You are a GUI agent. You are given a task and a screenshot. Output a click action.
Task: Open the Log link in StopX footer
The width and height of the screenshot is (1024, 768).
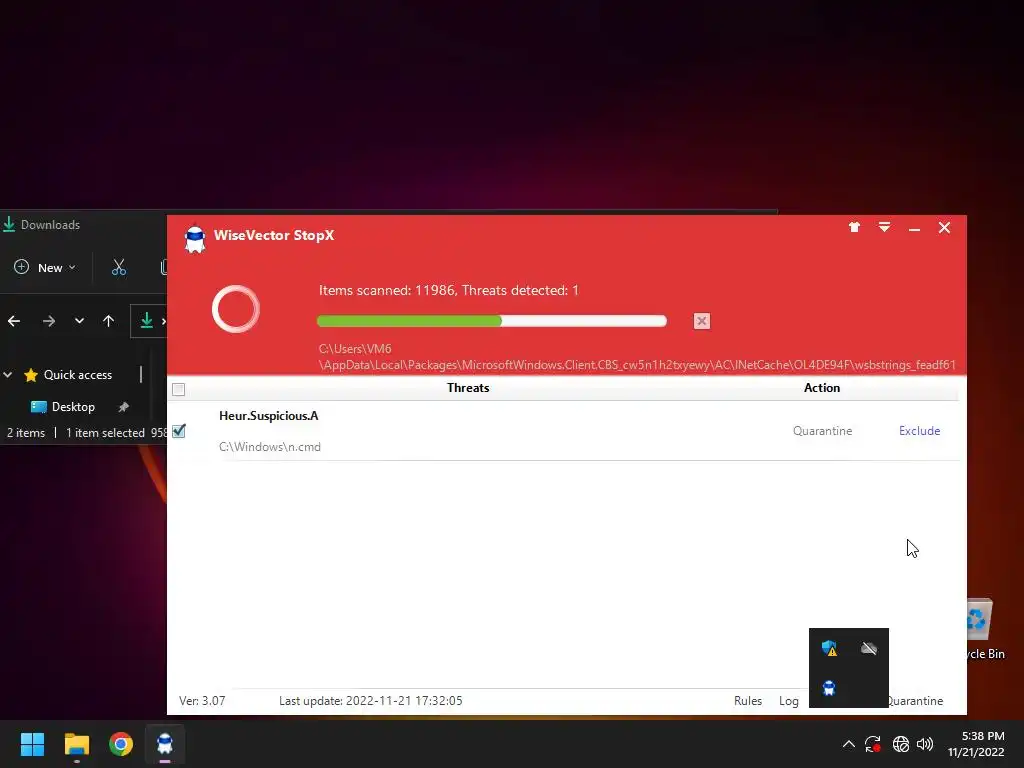[x=788, y=701]
